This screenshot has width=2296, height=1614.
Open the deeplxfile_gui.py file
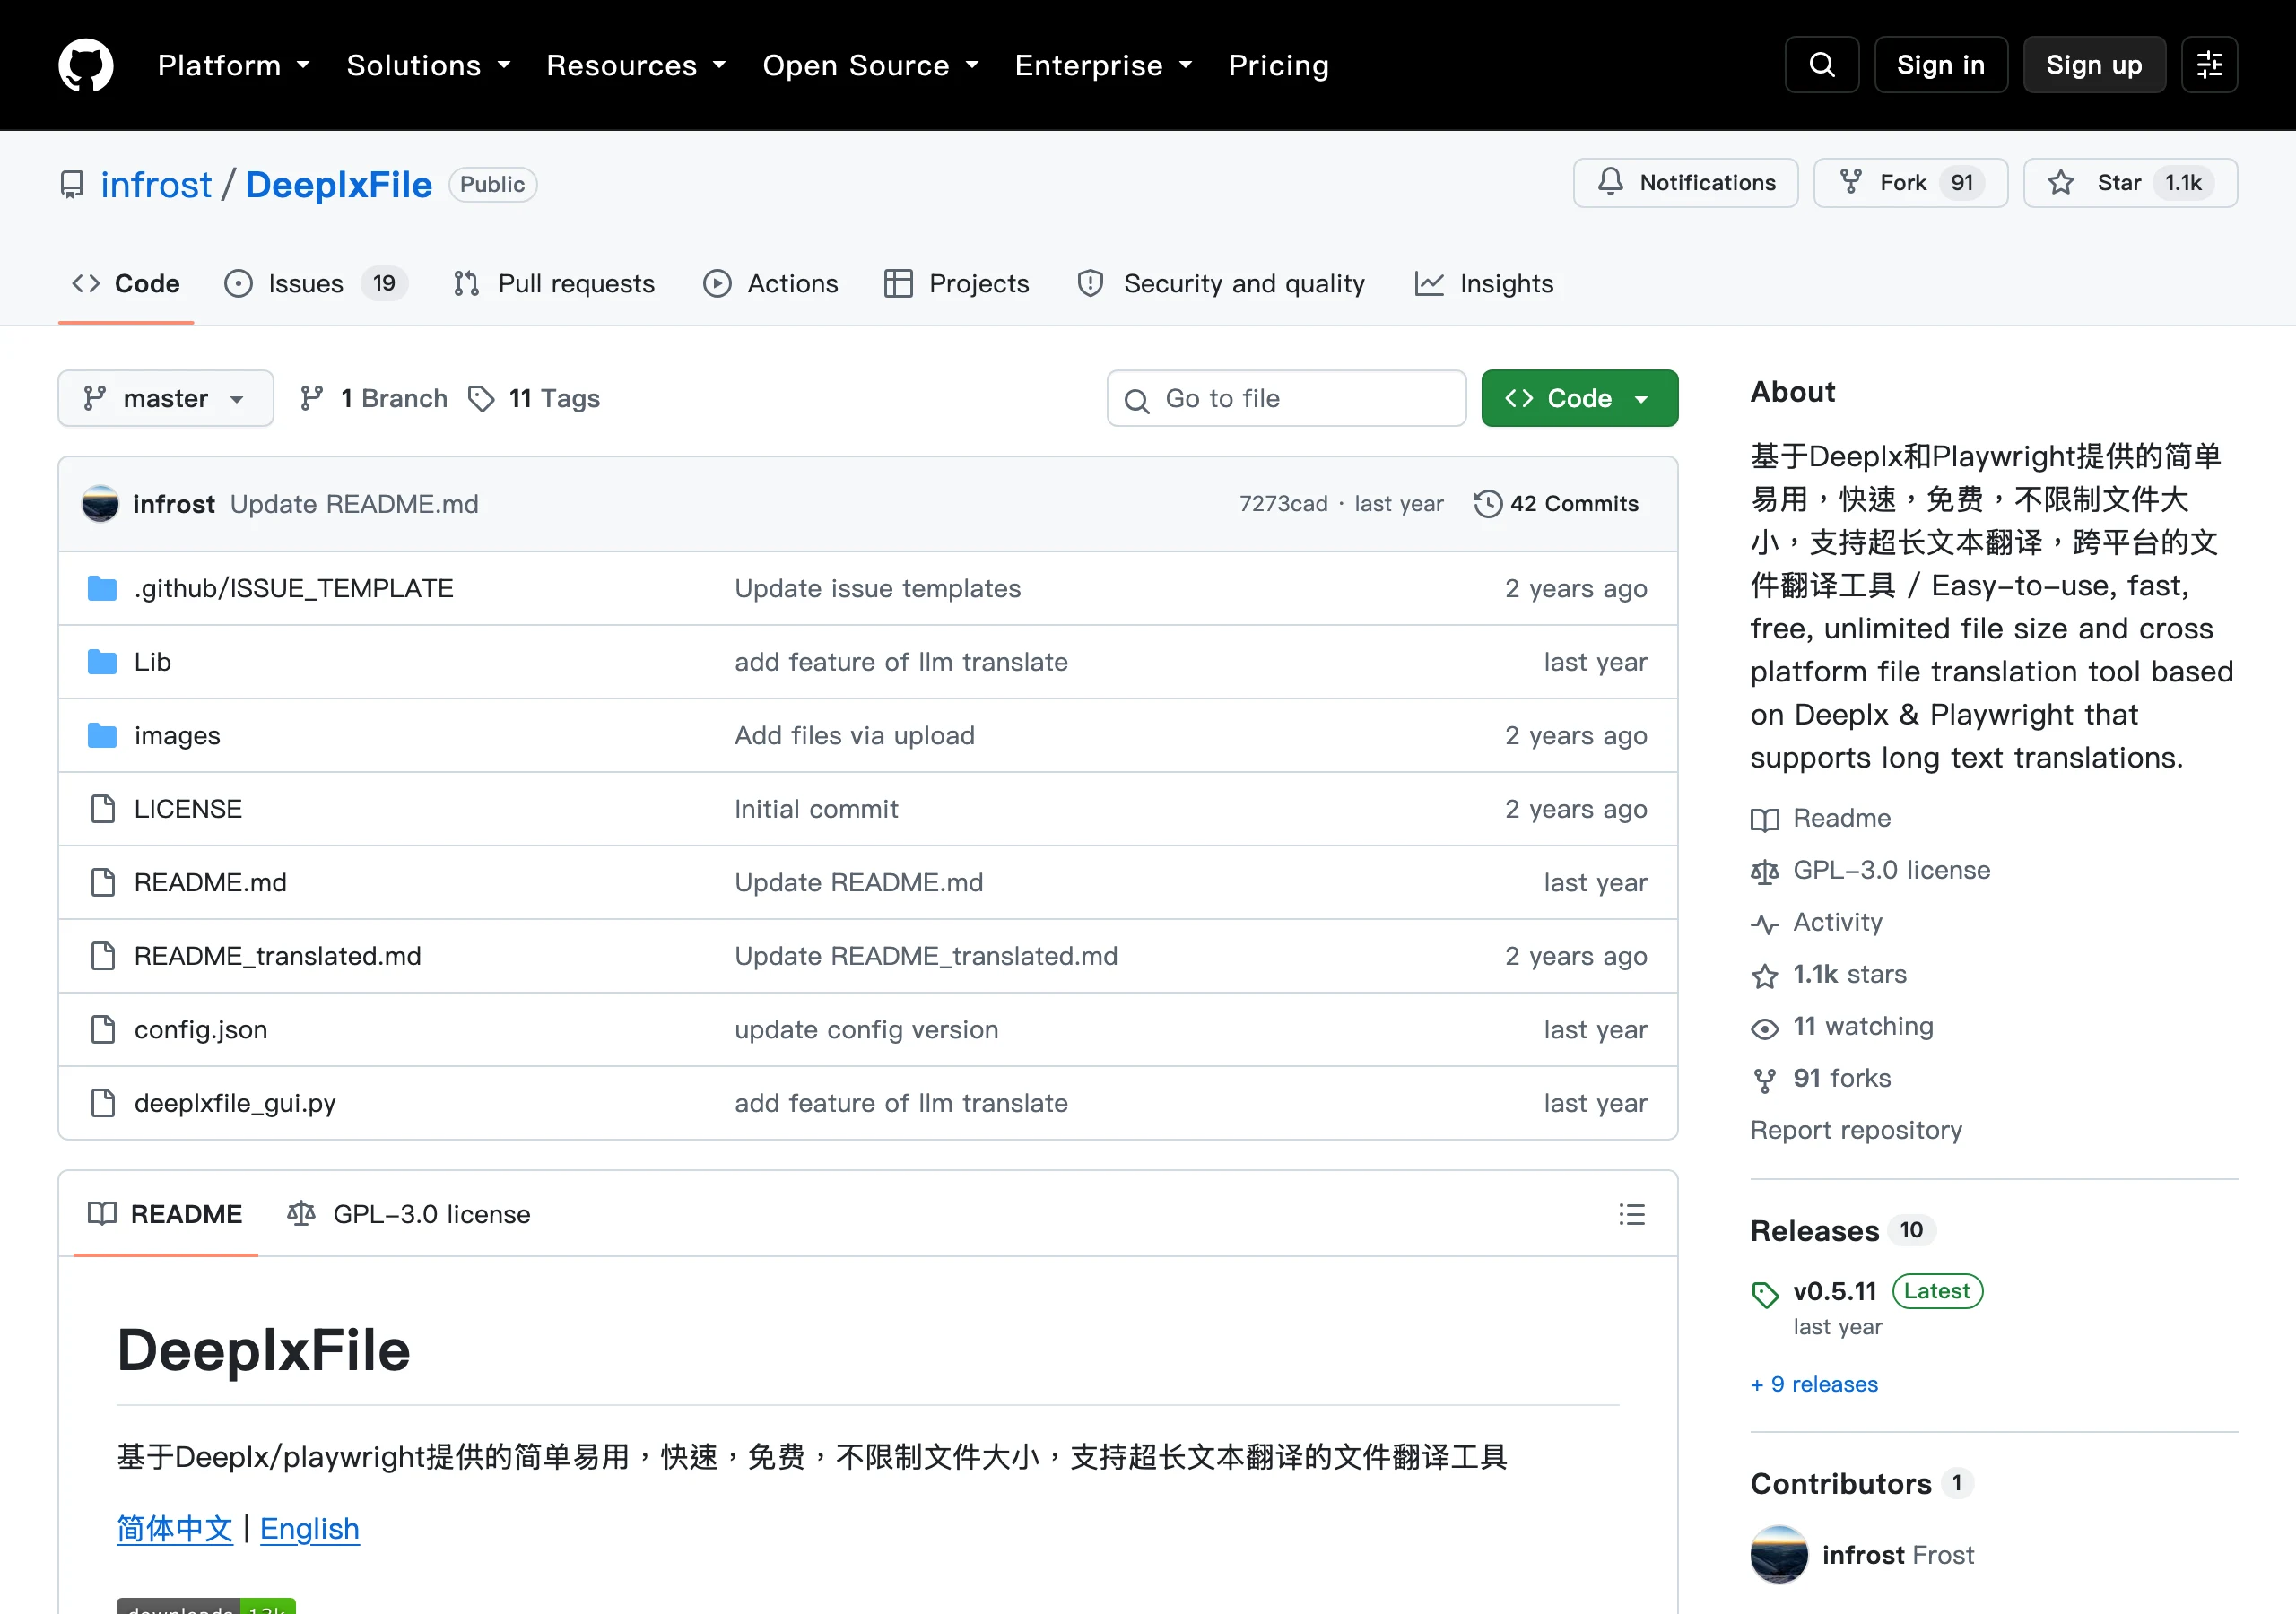point(235,1103)
